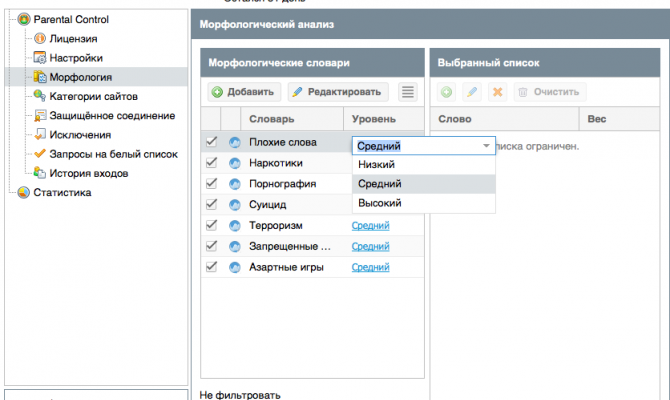Select Высокий in the level dropdown list
Viewport: 670px width, 400px height.
379,203
